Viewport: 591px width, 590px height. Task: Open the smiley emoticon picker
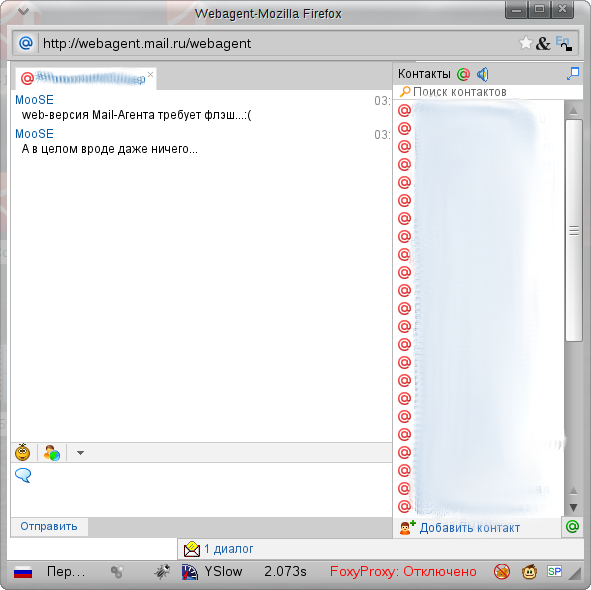click(x=23, y=452)
